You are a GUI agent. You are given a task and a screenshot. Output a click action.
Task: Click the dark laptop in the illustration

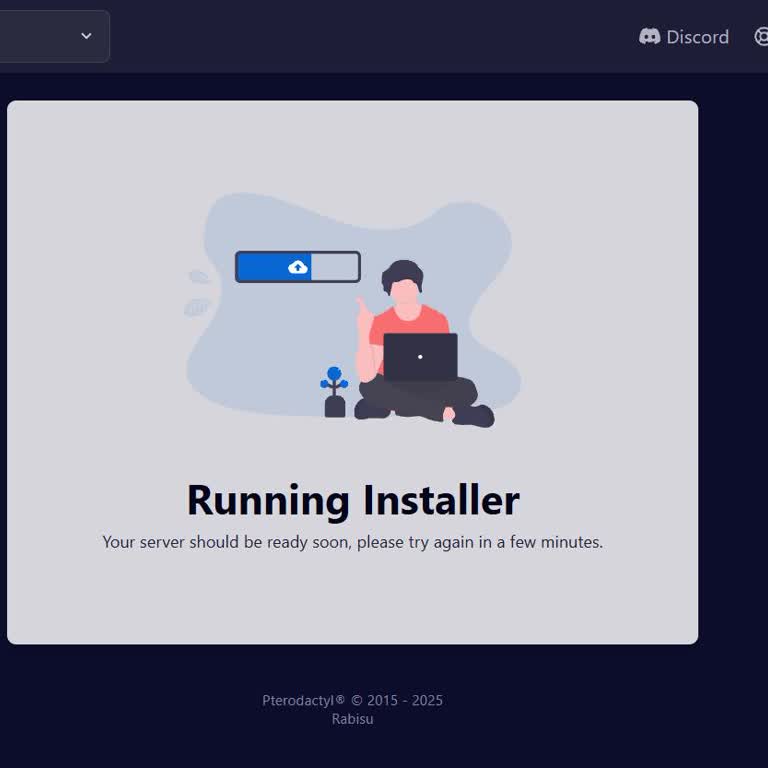pyautogui.click(x=420, y=357)
